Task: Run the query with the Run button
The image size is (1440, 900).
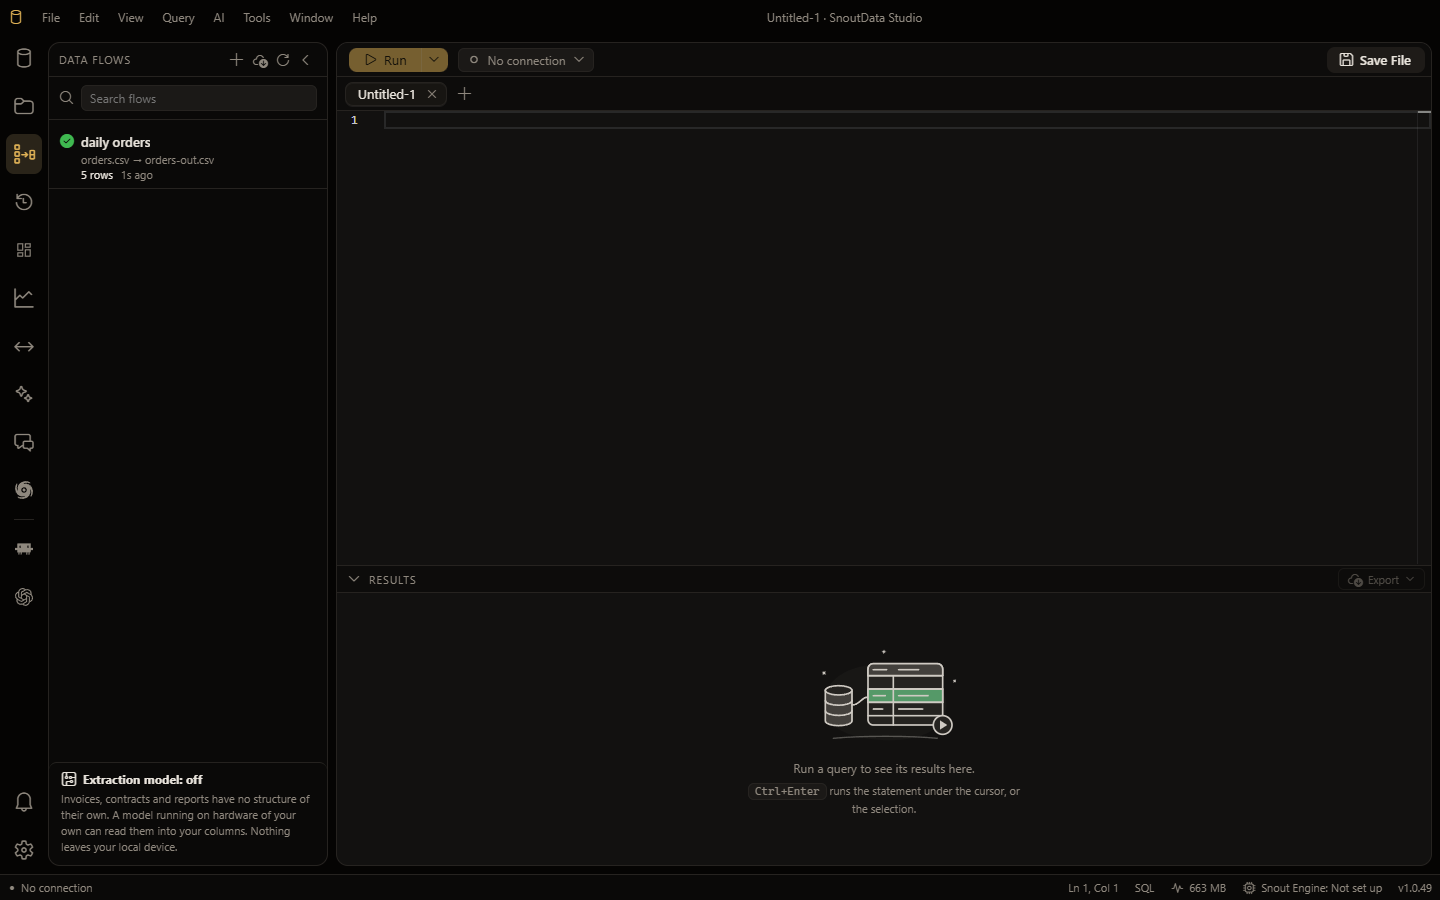Action: point(385,60)
